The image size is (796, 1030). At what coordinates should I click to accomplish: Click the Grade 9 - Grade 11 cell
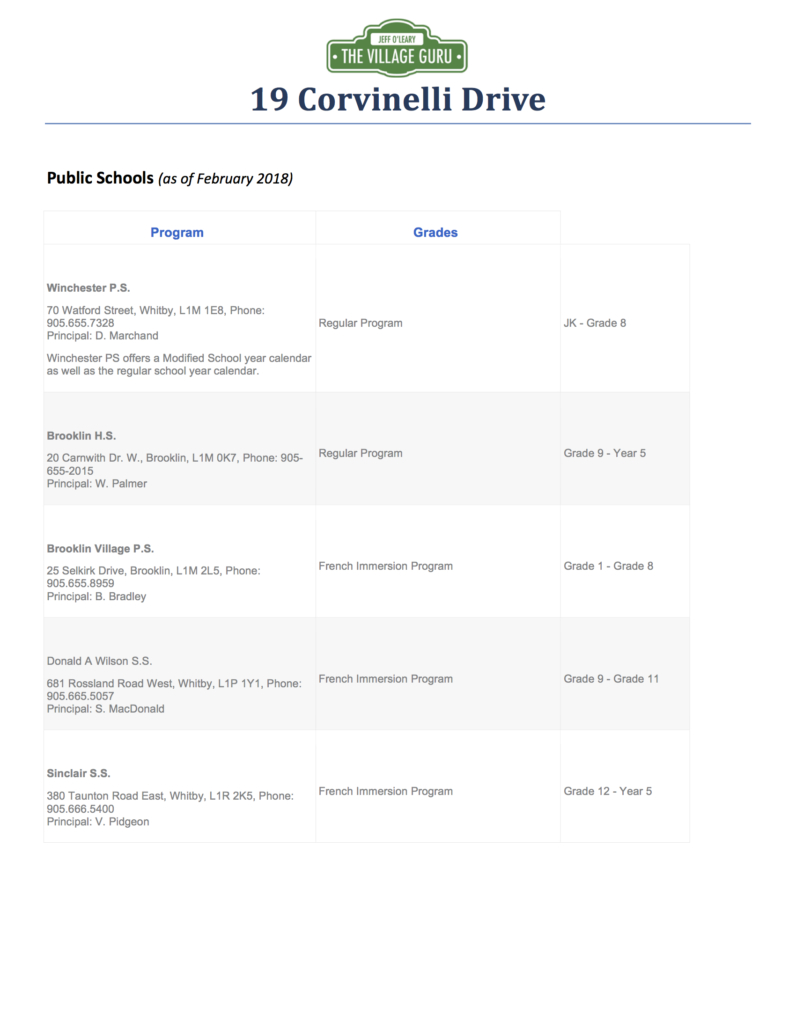pos(611,679)
